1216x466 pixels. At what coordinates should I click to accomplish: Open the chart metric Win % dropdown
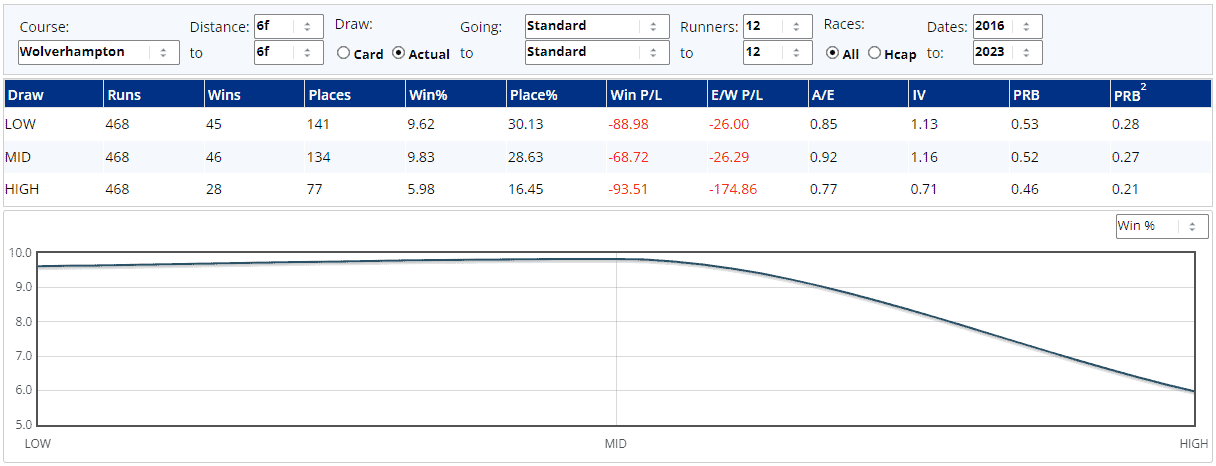pos(1162,226)
